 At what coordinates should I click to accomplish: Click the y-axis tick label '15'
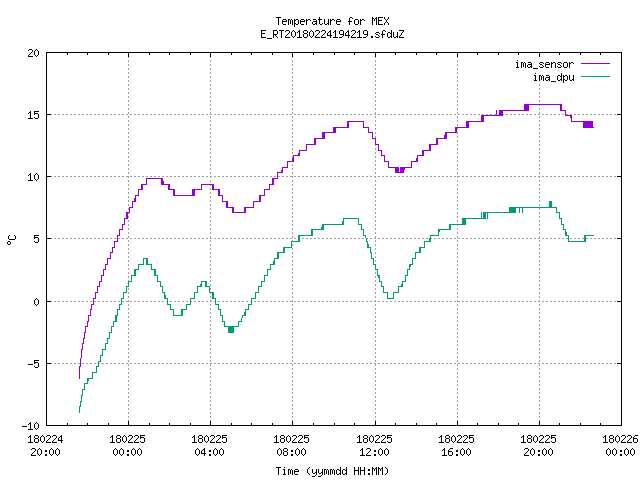tap(33, 115)
